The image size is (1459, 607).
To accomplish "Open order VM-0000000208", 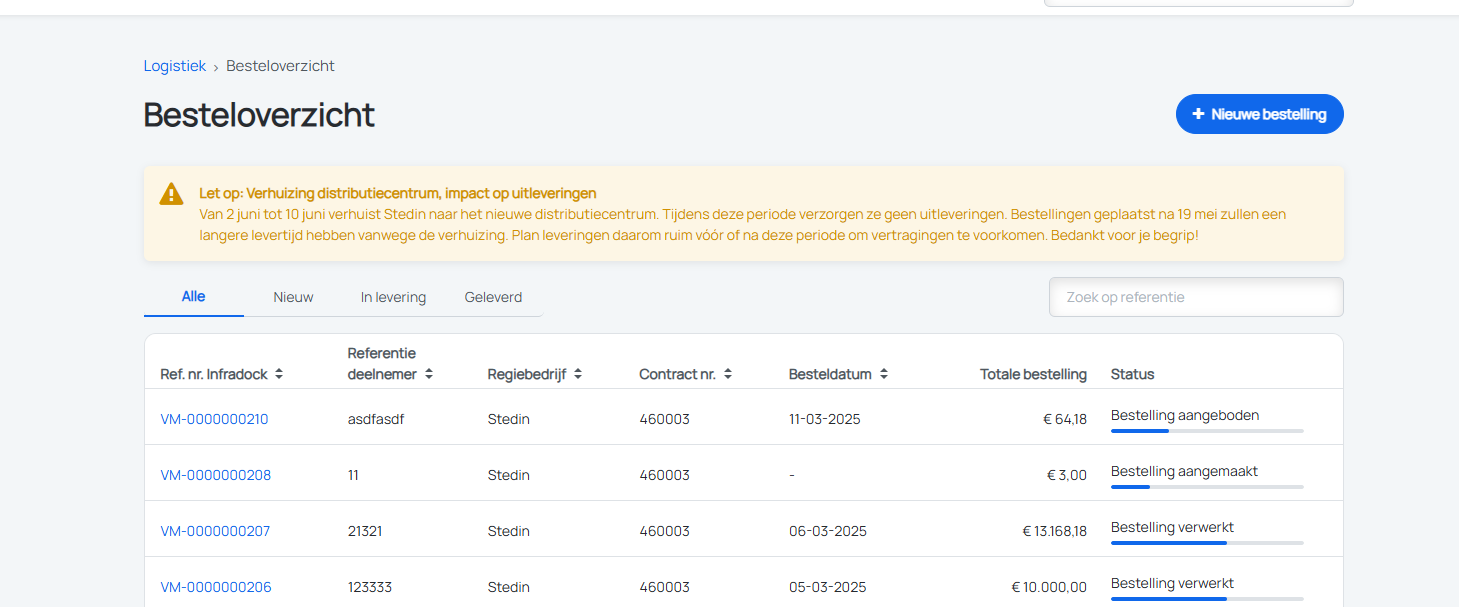I will (216, 475).
